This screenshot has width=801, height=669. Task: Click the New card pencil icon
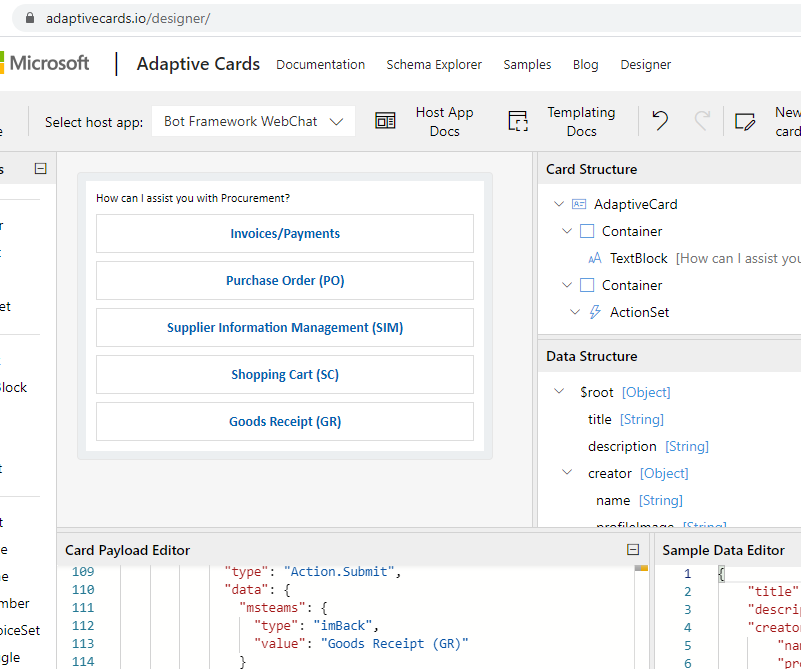click(745, 122)
